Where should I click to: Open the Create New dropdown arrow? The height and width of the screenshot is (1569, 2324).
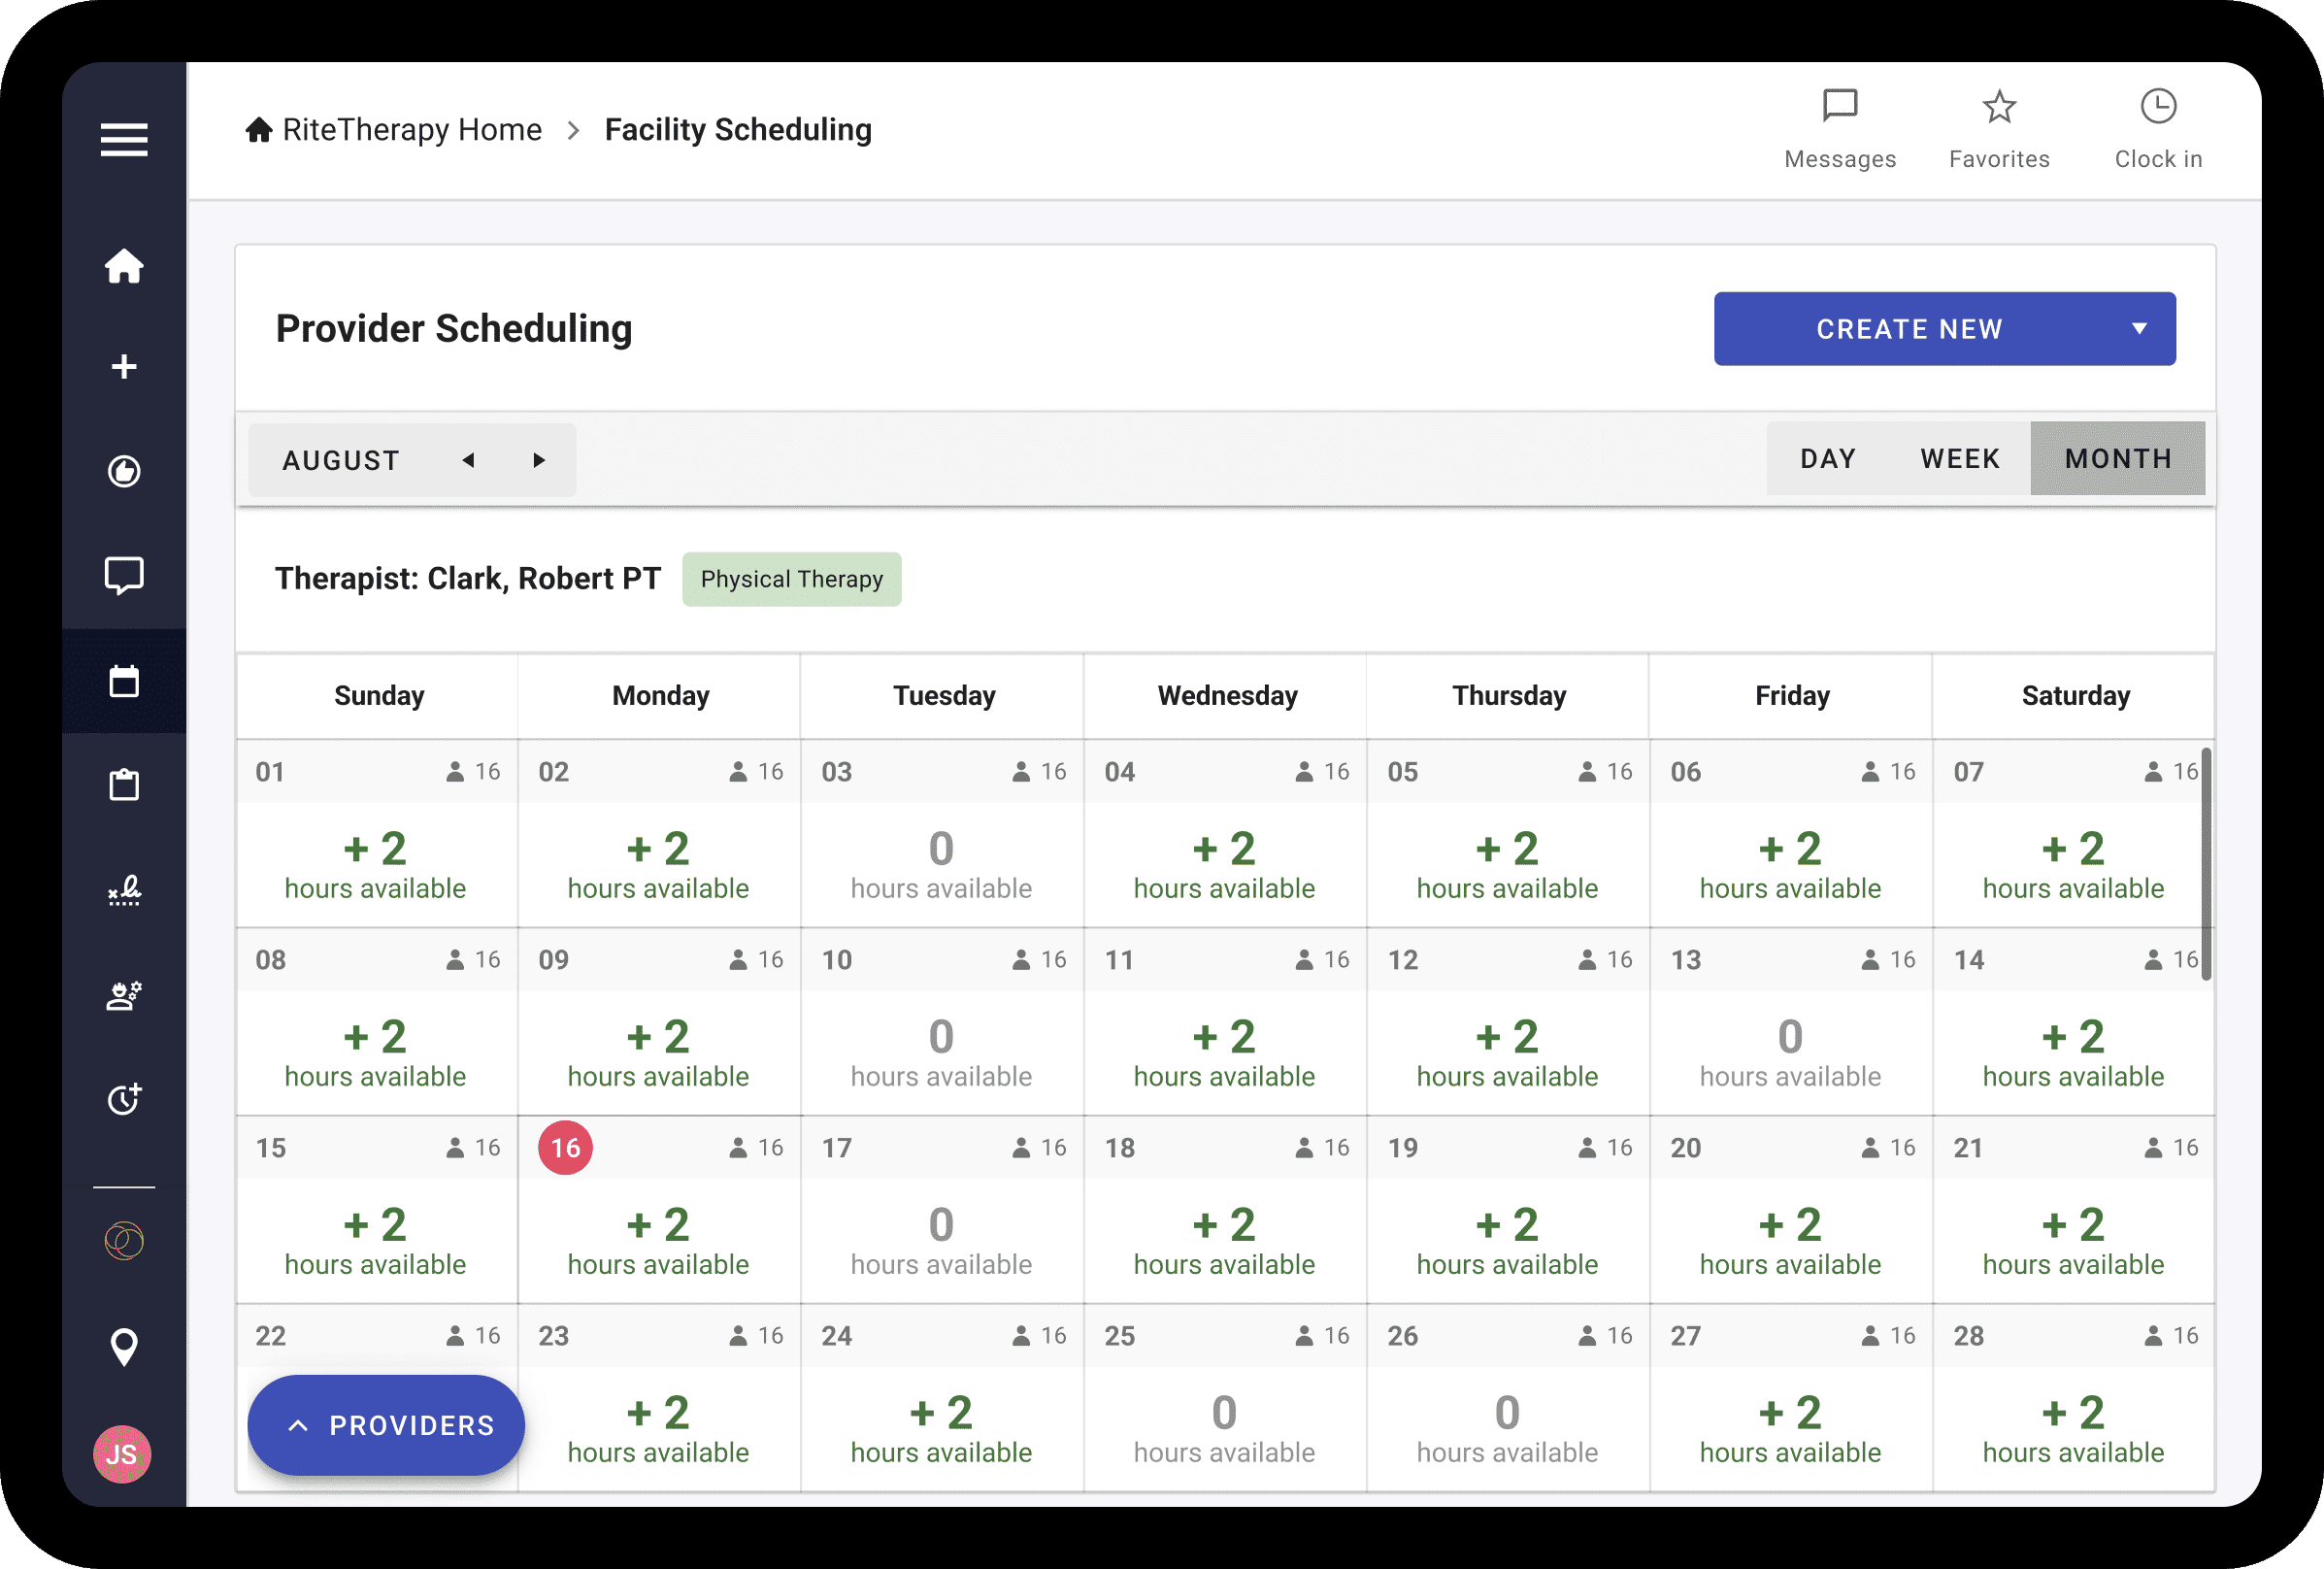[2139, 328]
